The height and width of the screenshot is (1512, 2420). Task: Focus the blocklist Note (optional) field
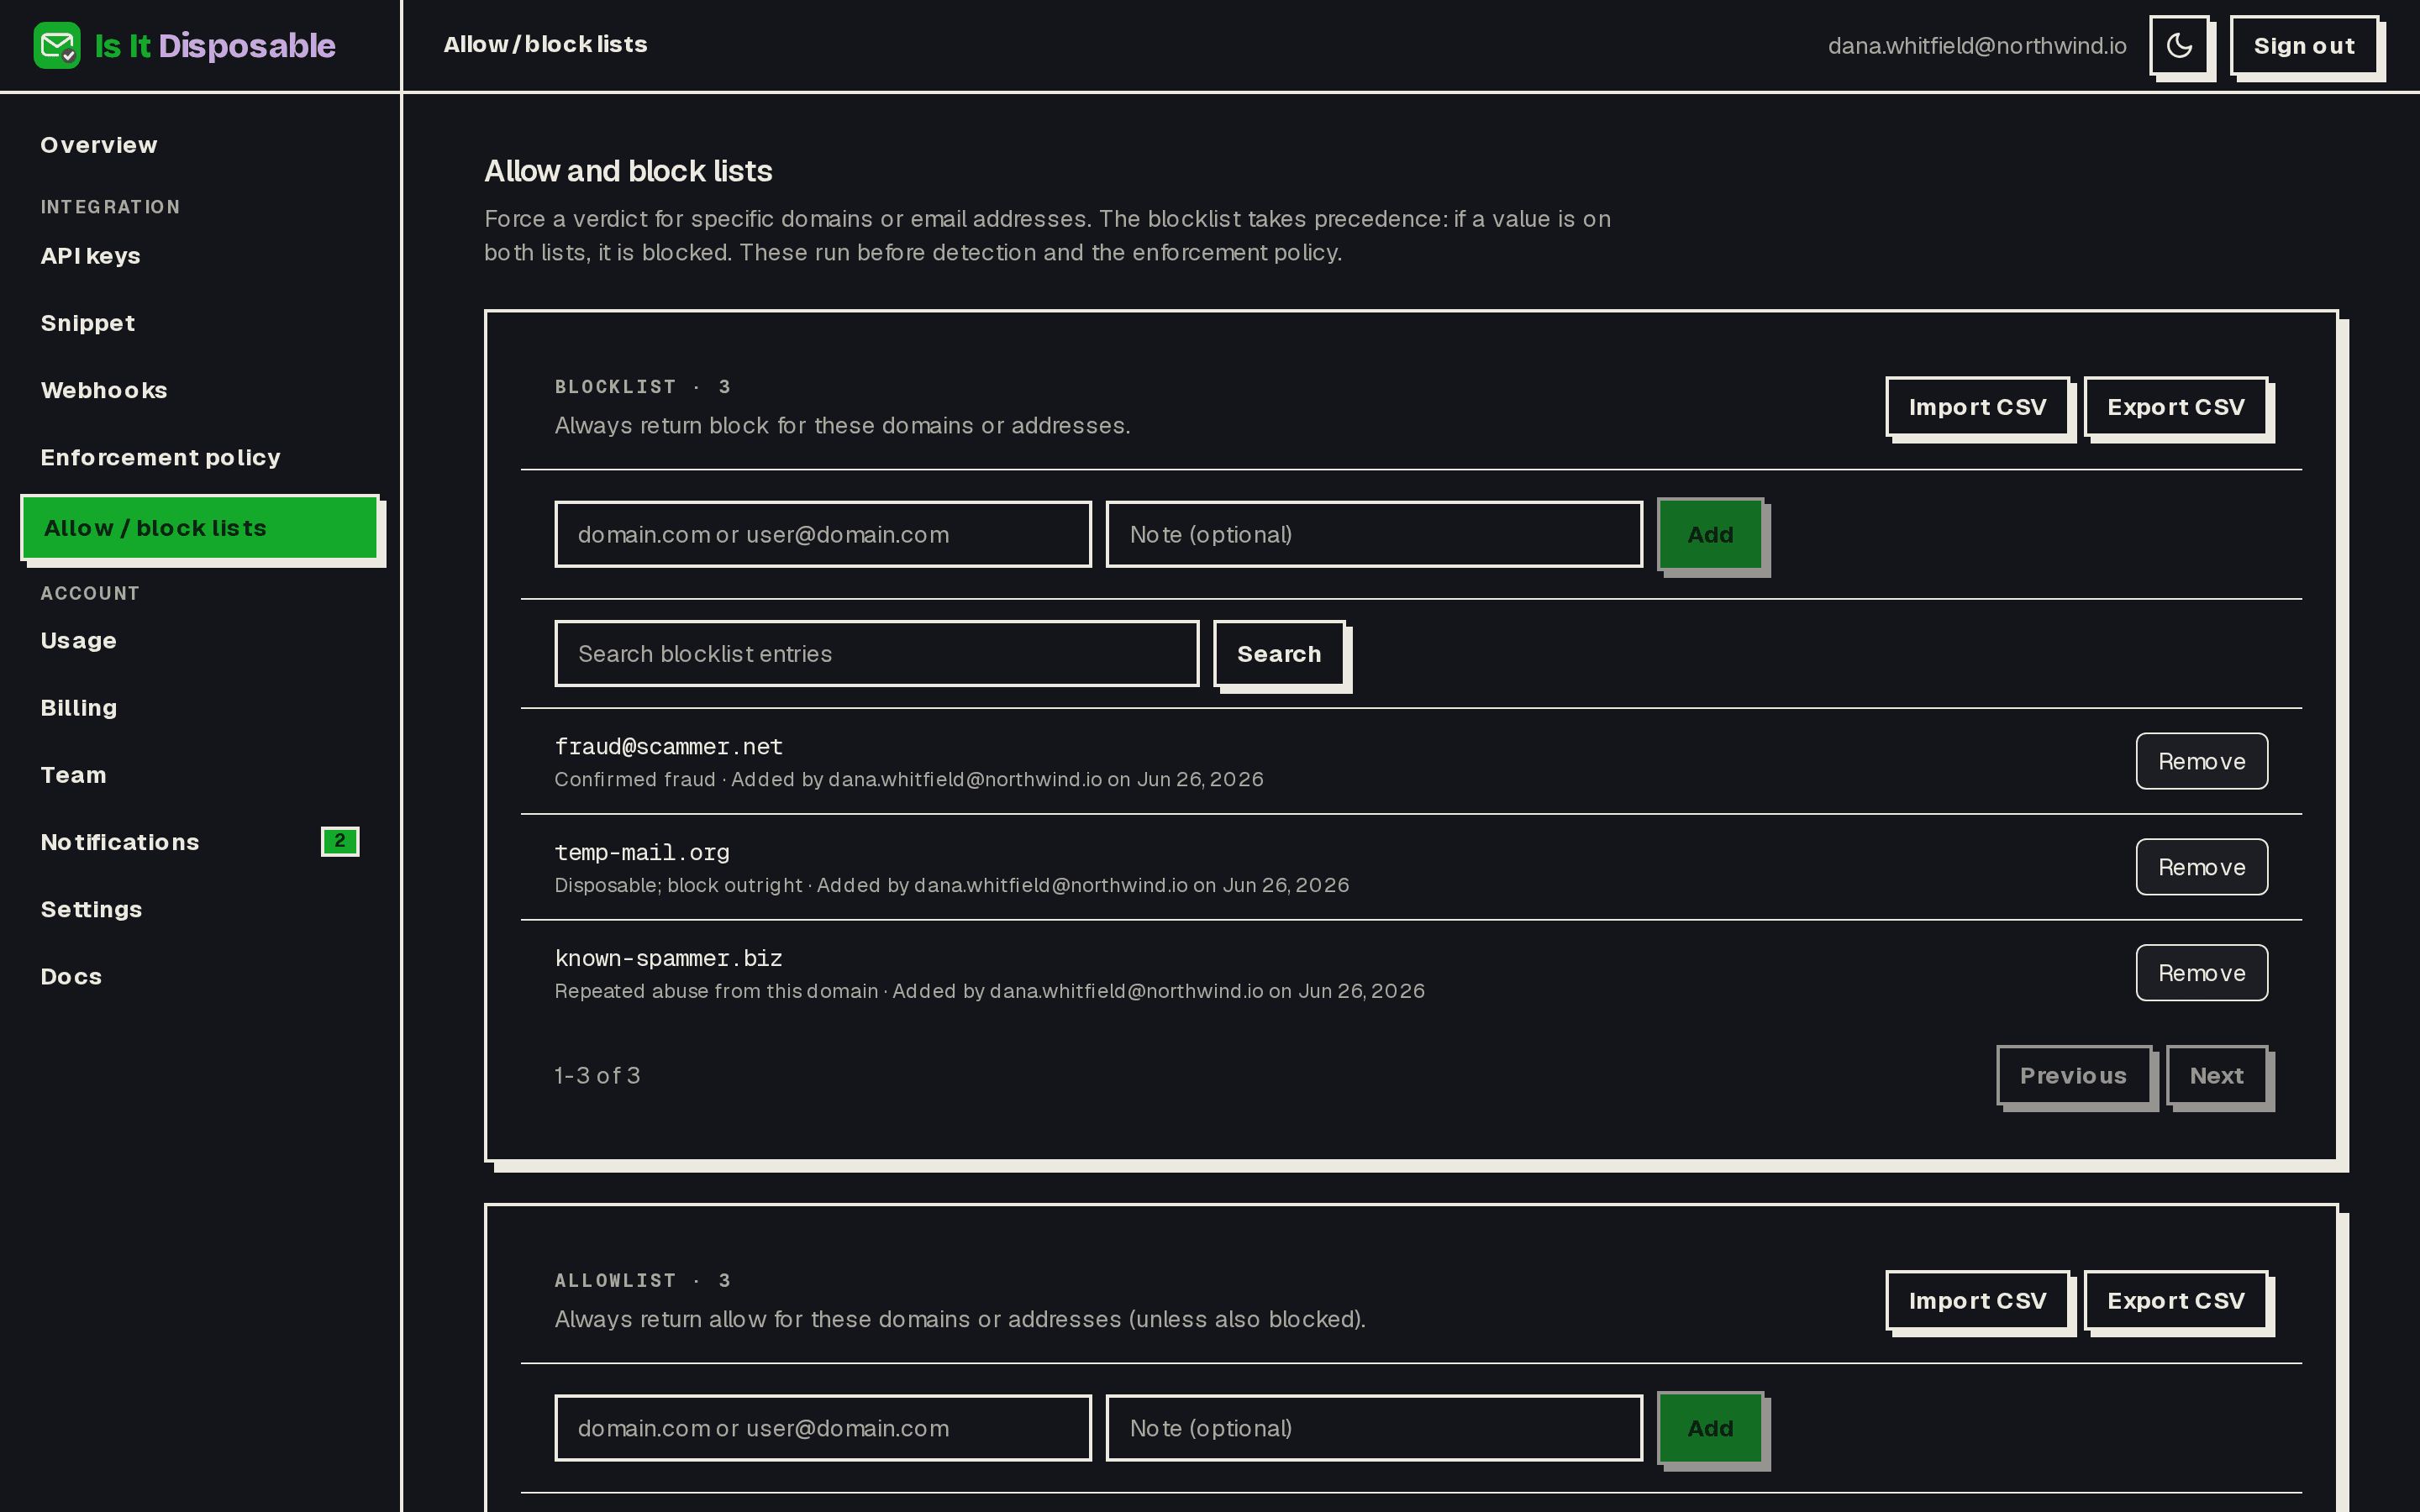point(1374,534)
